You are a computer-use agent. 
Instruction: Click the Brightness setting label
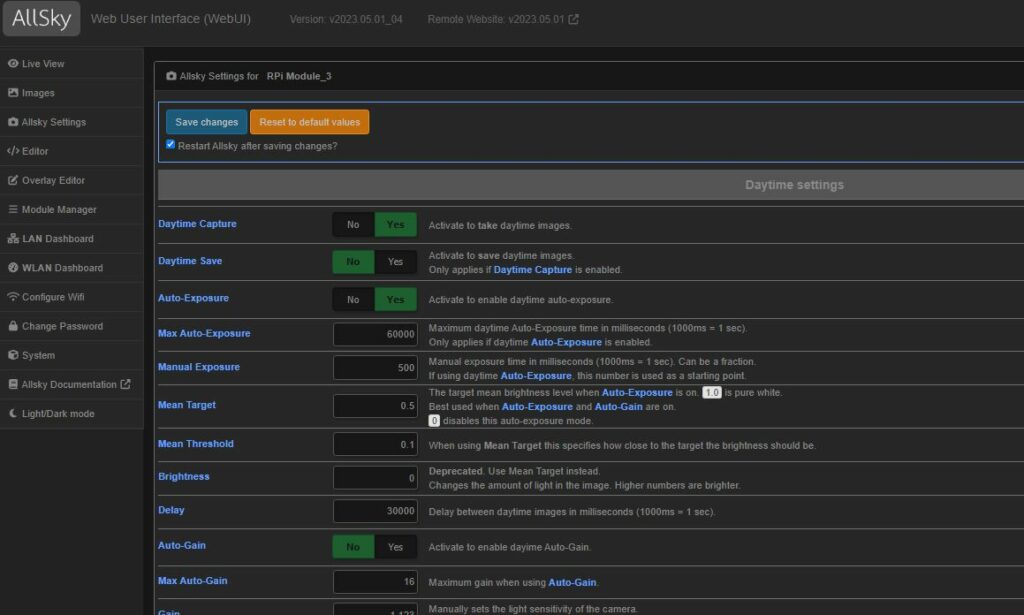[x=184, y=476]
